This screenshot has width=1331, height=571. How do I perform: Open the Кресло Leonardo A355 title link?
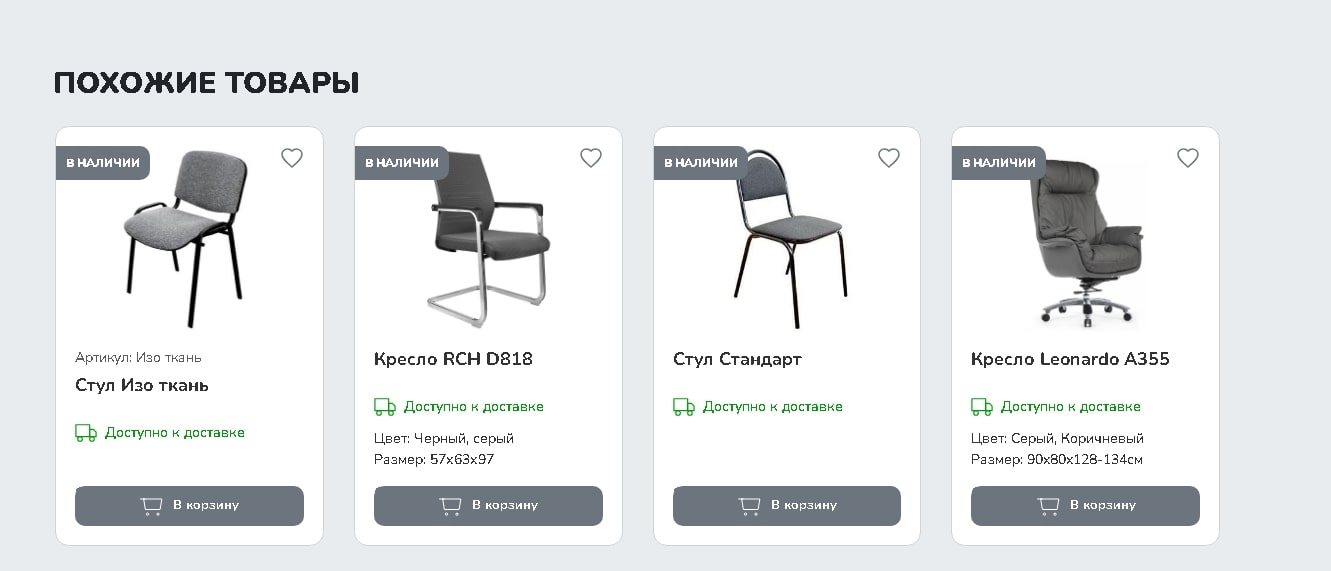(1070, 359)
